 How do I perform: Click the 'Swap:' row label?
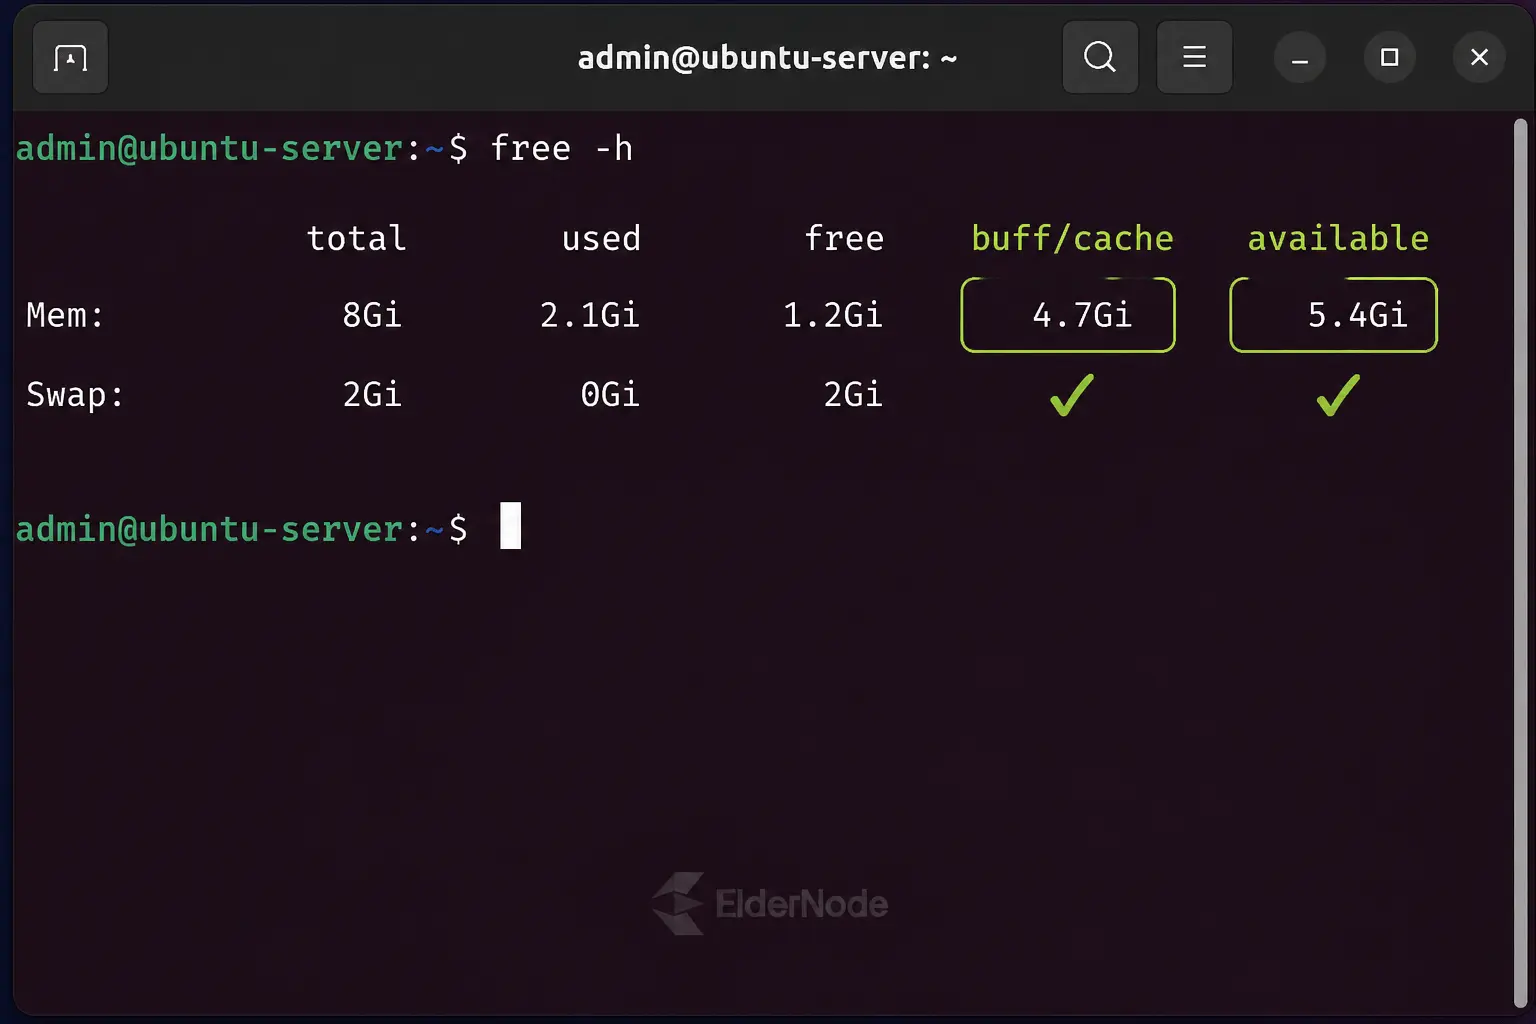pyautogui.click(x=75, y=395)
